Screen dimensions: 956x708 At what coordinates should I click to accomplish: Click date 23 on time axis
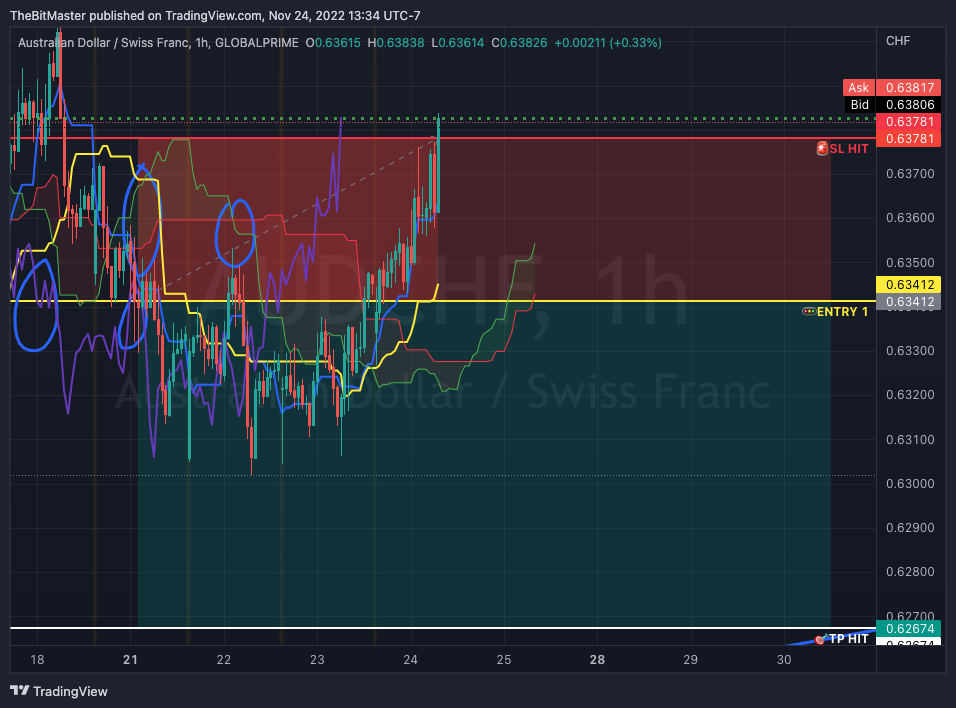point(317,660)
